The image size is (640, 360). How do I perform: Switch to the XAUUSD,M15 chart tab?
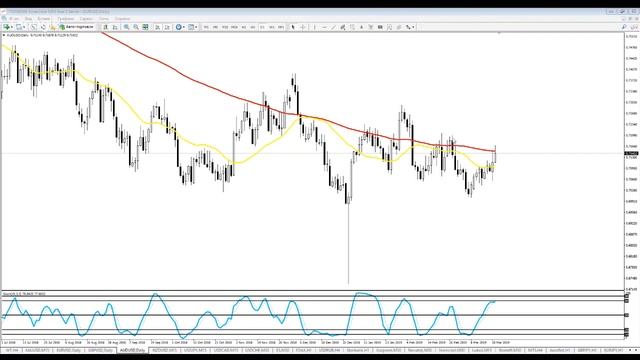pyautogui.click(x=37, y=350)
